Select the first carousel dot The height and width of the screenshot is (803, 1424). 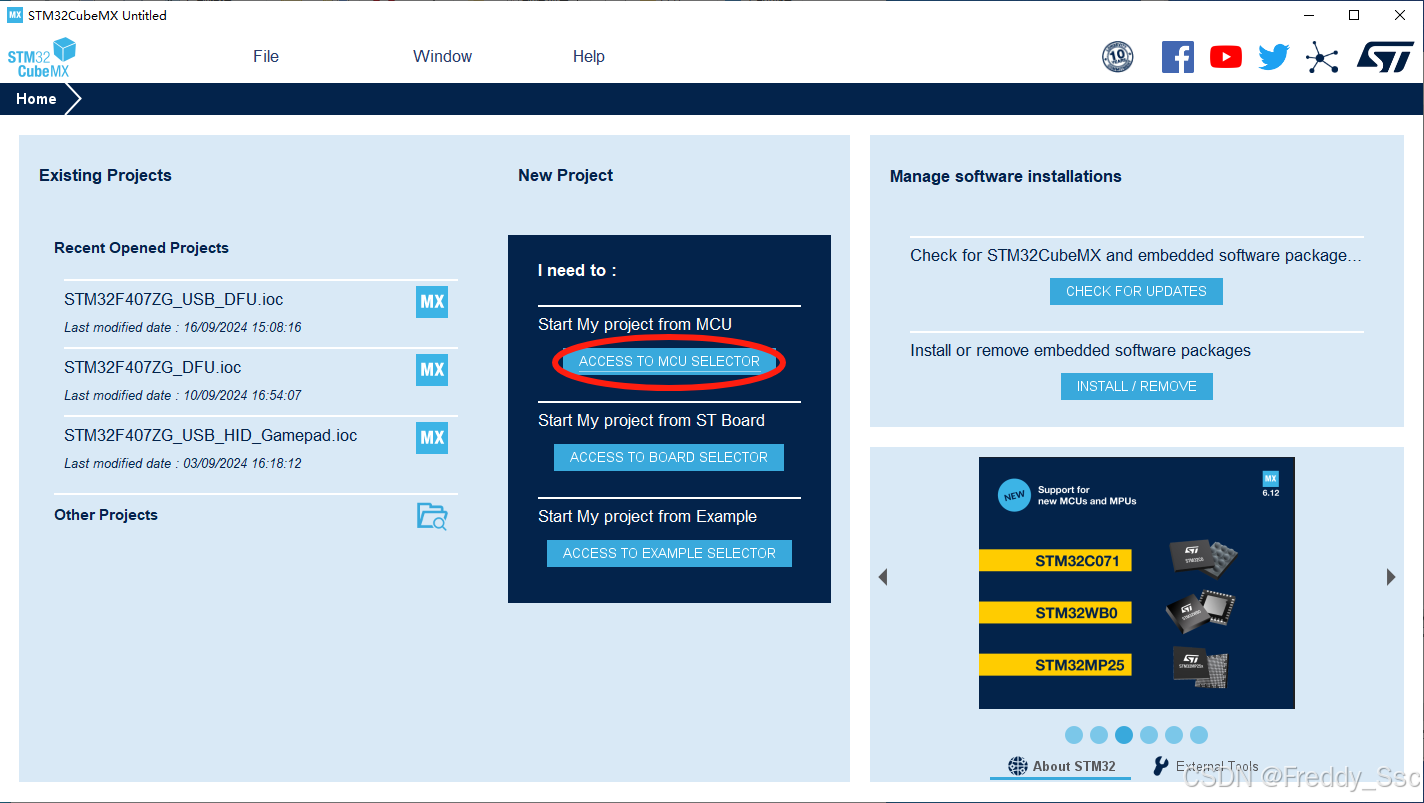pyautogui.click(x=1074, y=735)
